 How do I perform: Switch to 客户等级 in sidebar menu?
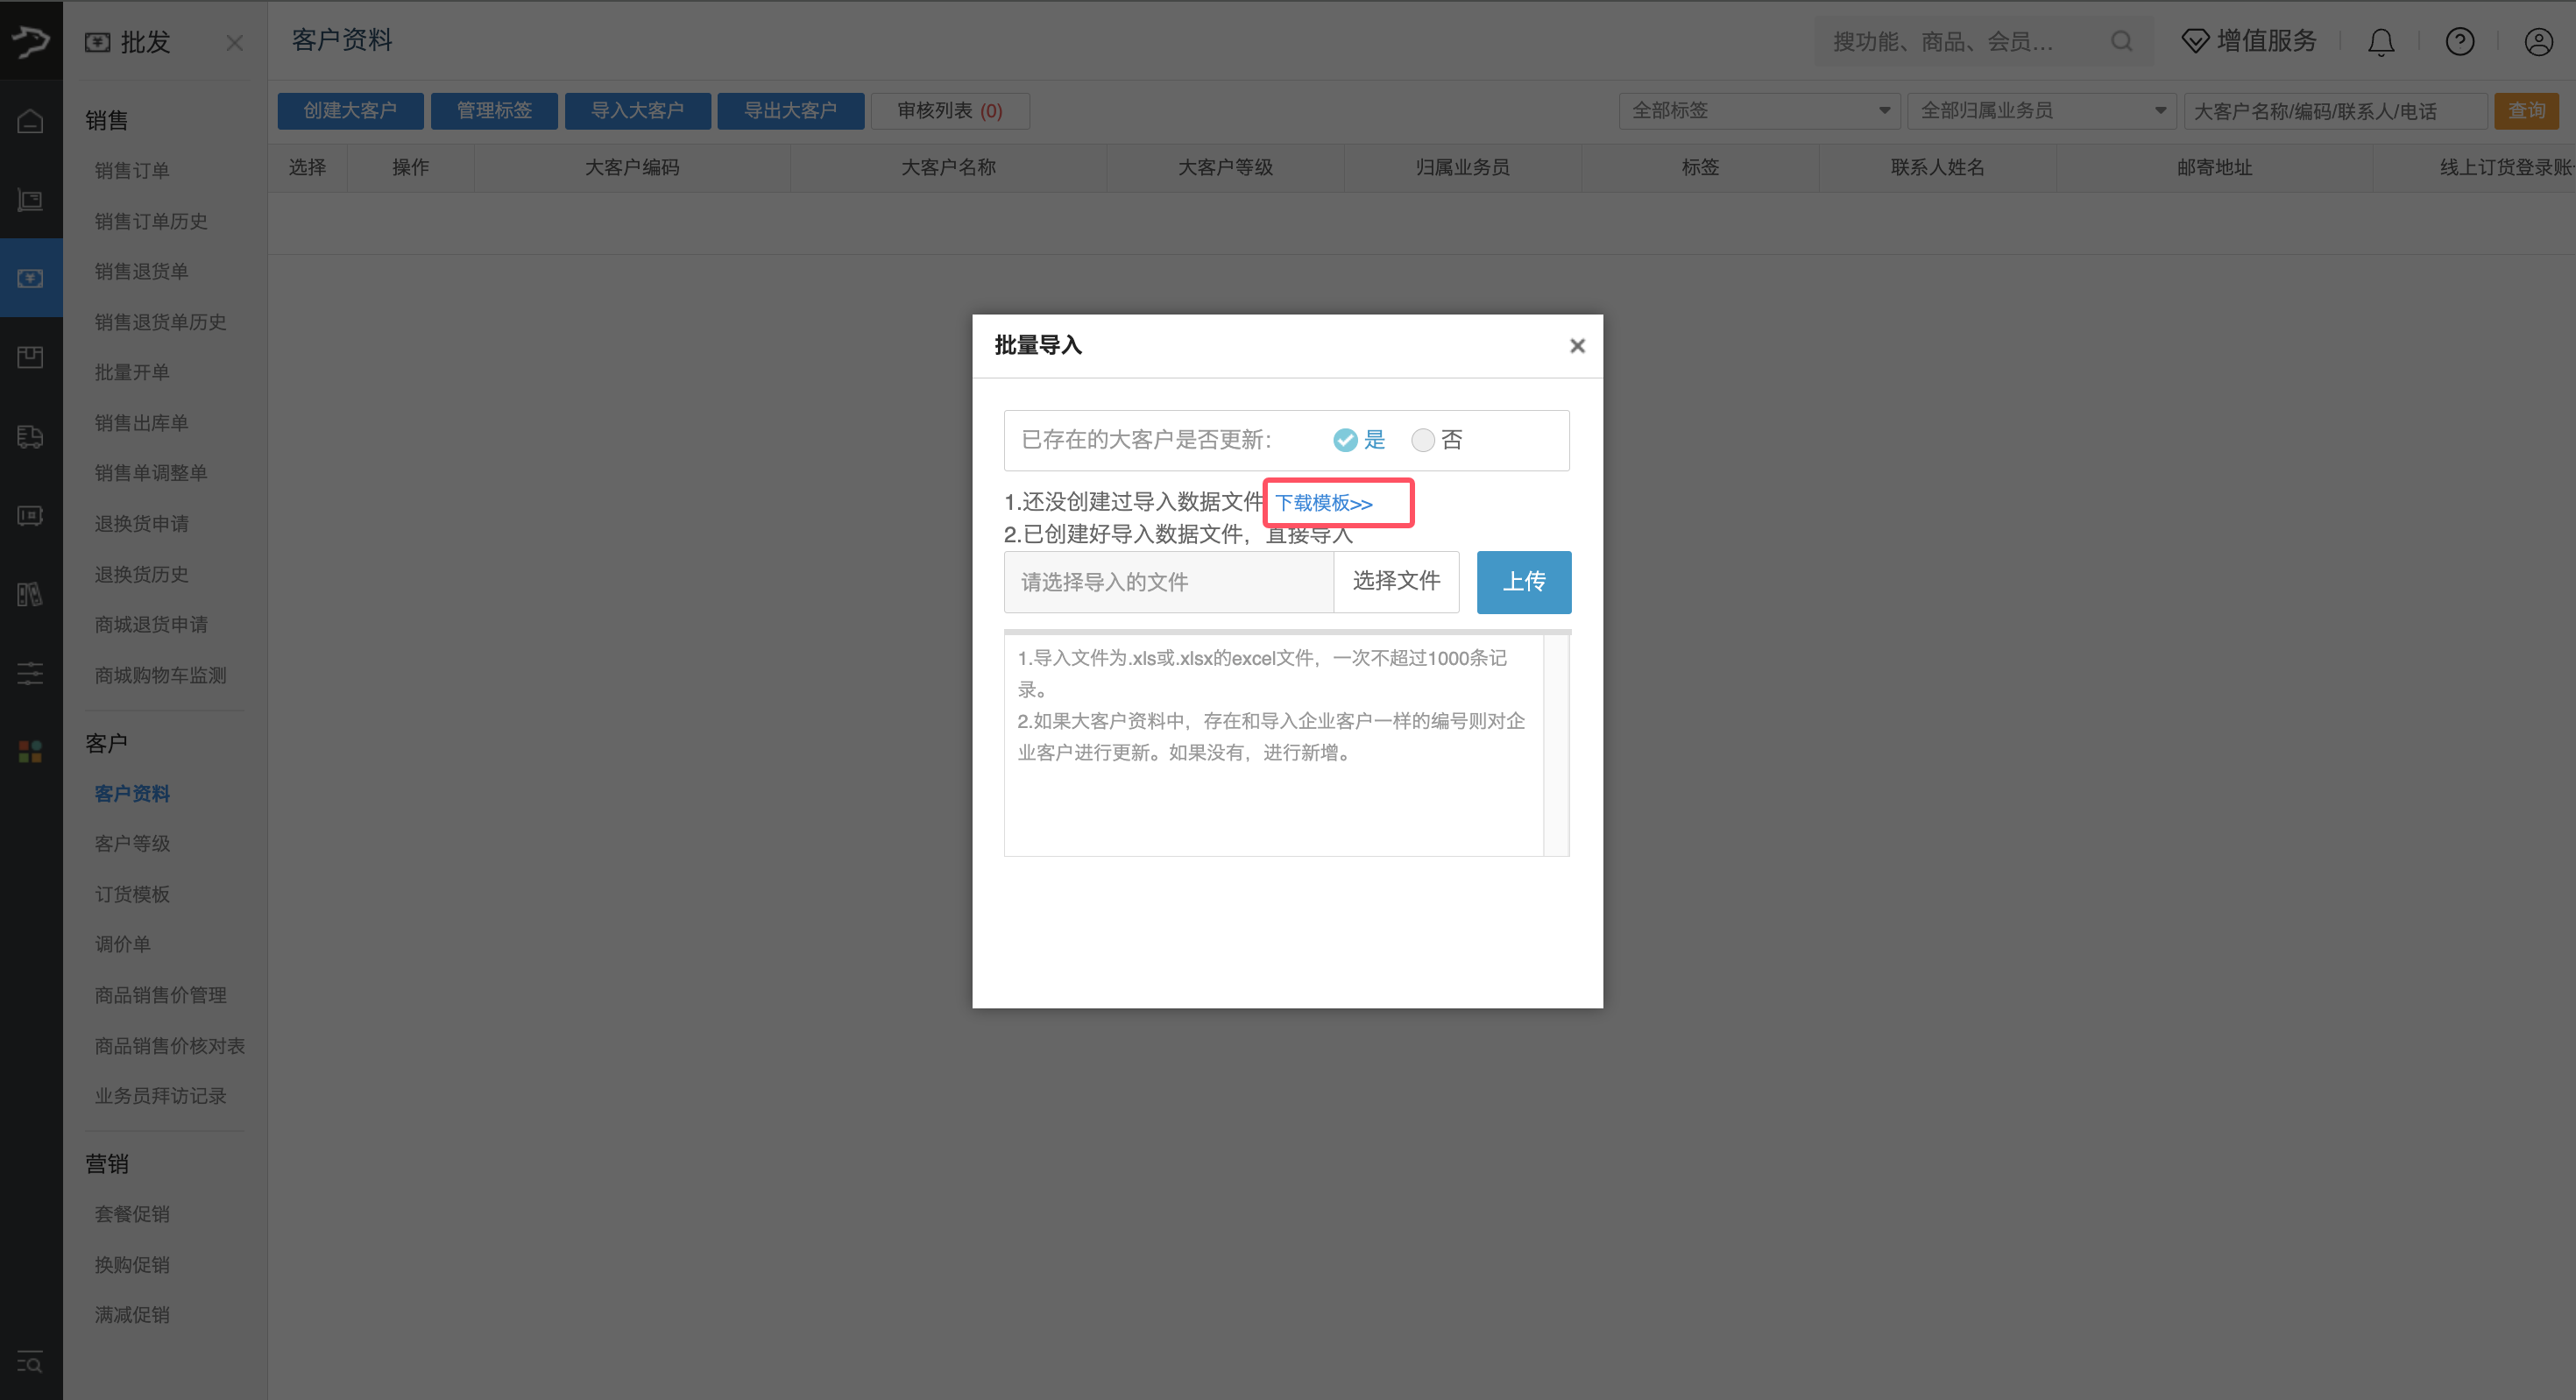131,843
